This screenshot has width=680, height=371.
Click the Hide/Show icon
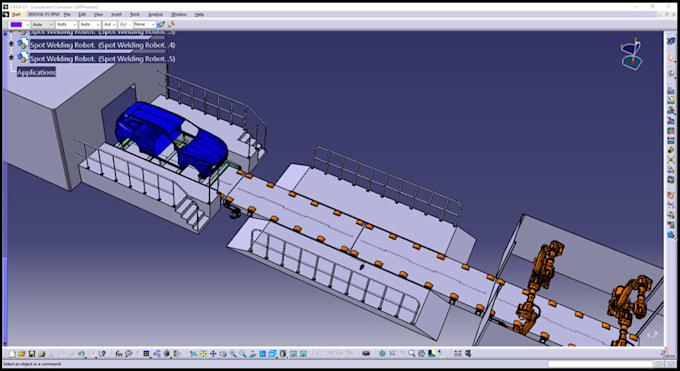pyautogui.click(x=293, y=354)
